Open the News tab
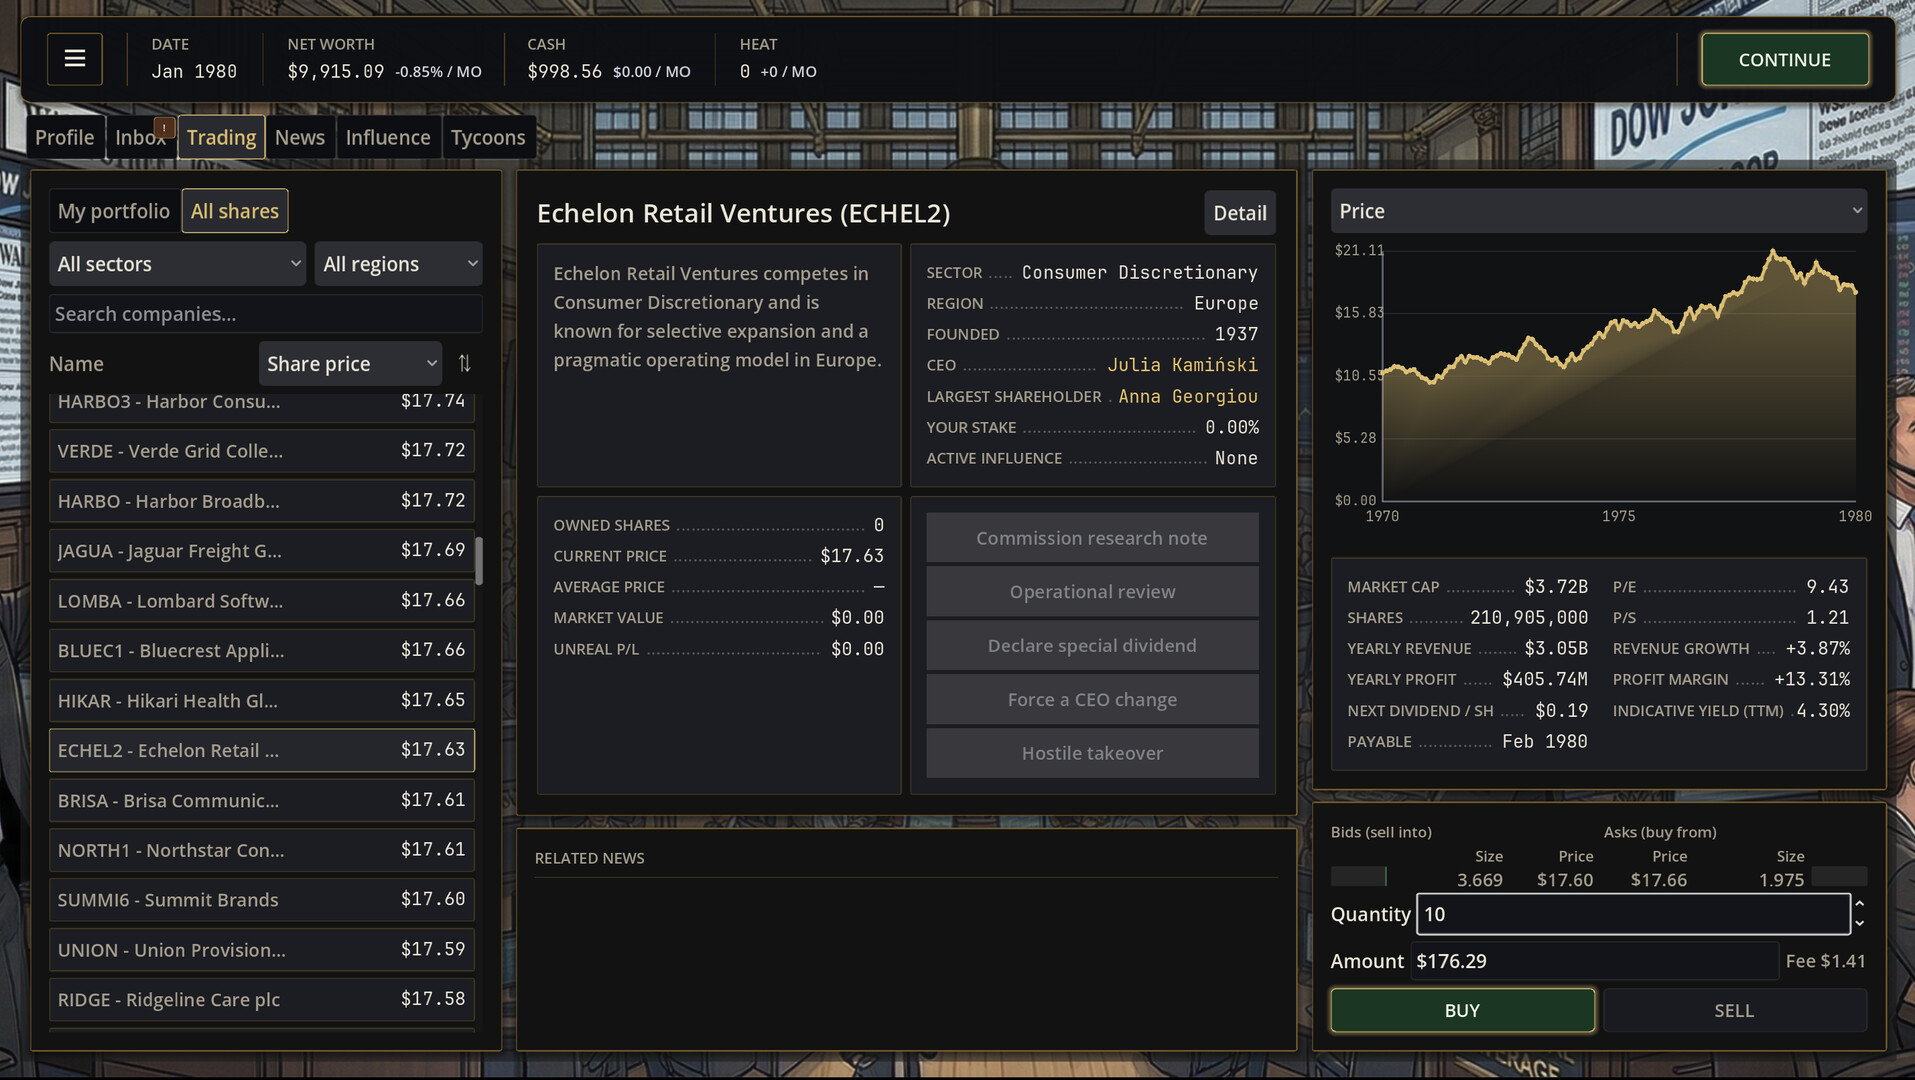Viewport: 1915px width, 1080px height. tap(300, 138)
